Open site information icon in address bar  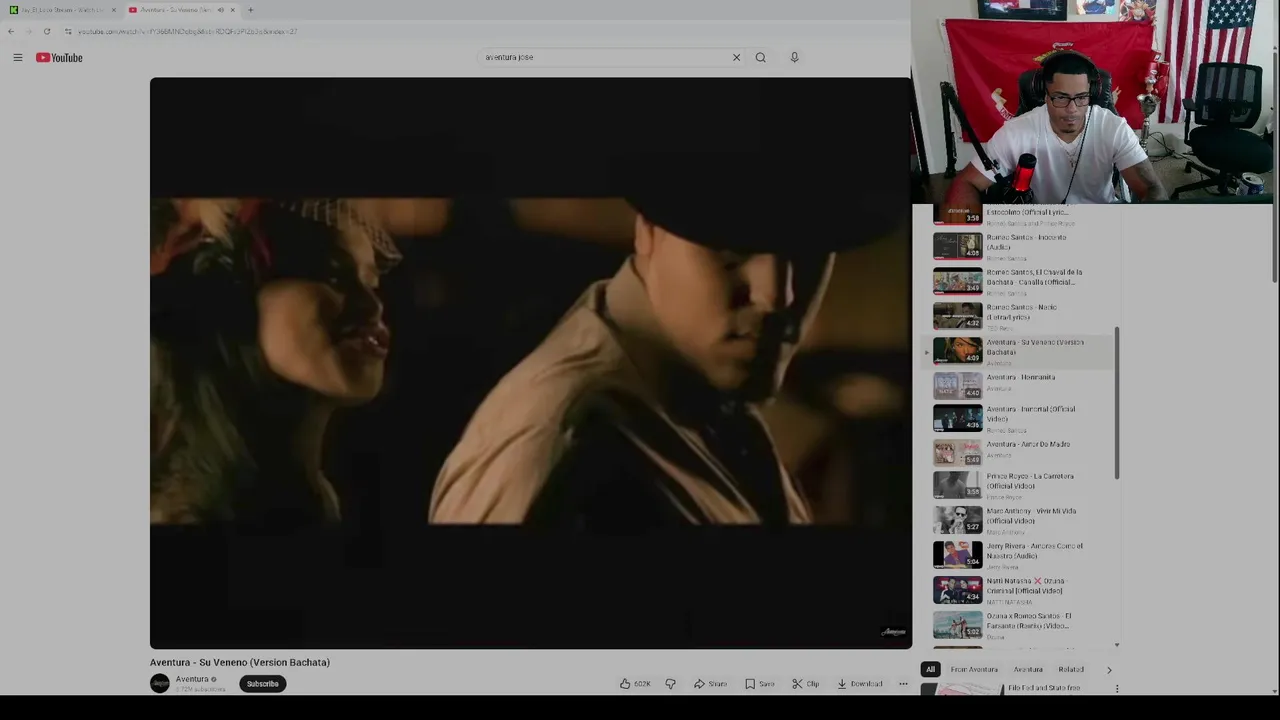pos(68,31)
